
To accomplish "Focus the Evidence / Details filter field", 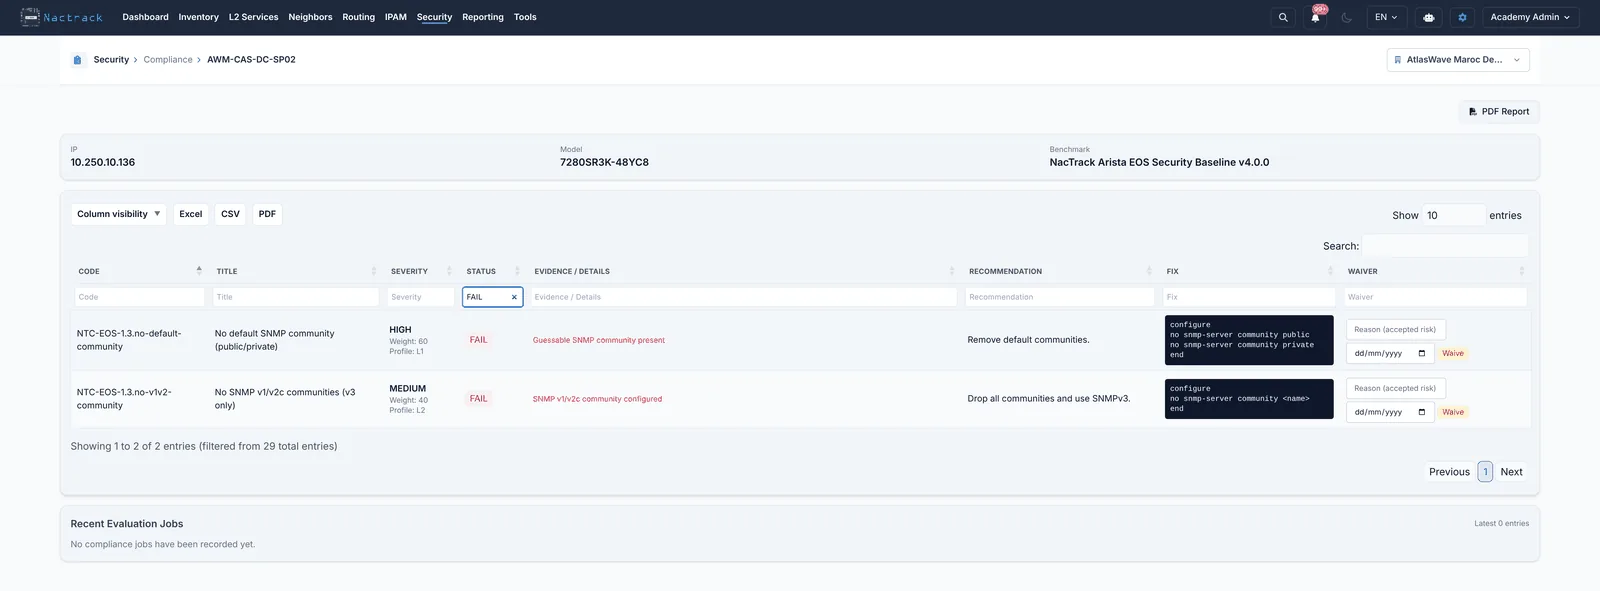I will click(743, 297).
